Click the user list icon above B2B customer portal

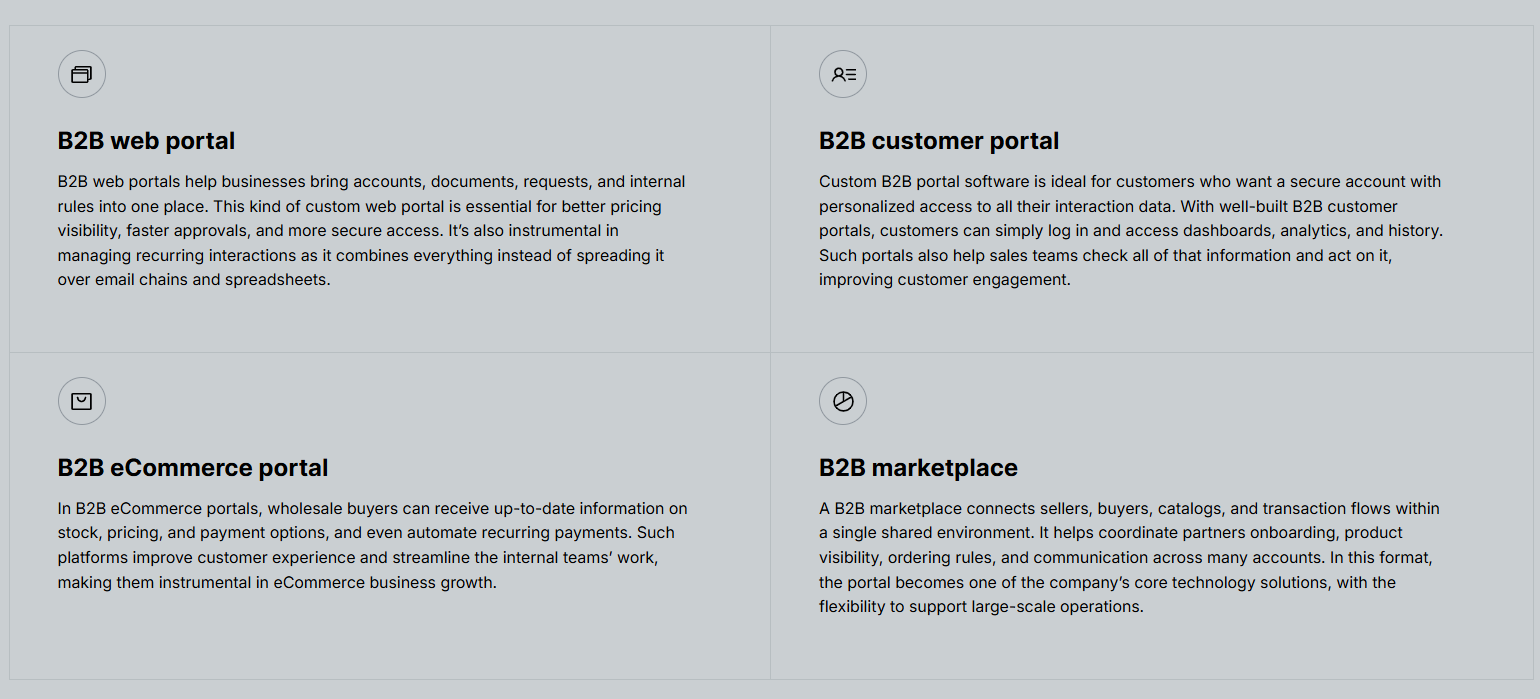click(x=843, y=74)
